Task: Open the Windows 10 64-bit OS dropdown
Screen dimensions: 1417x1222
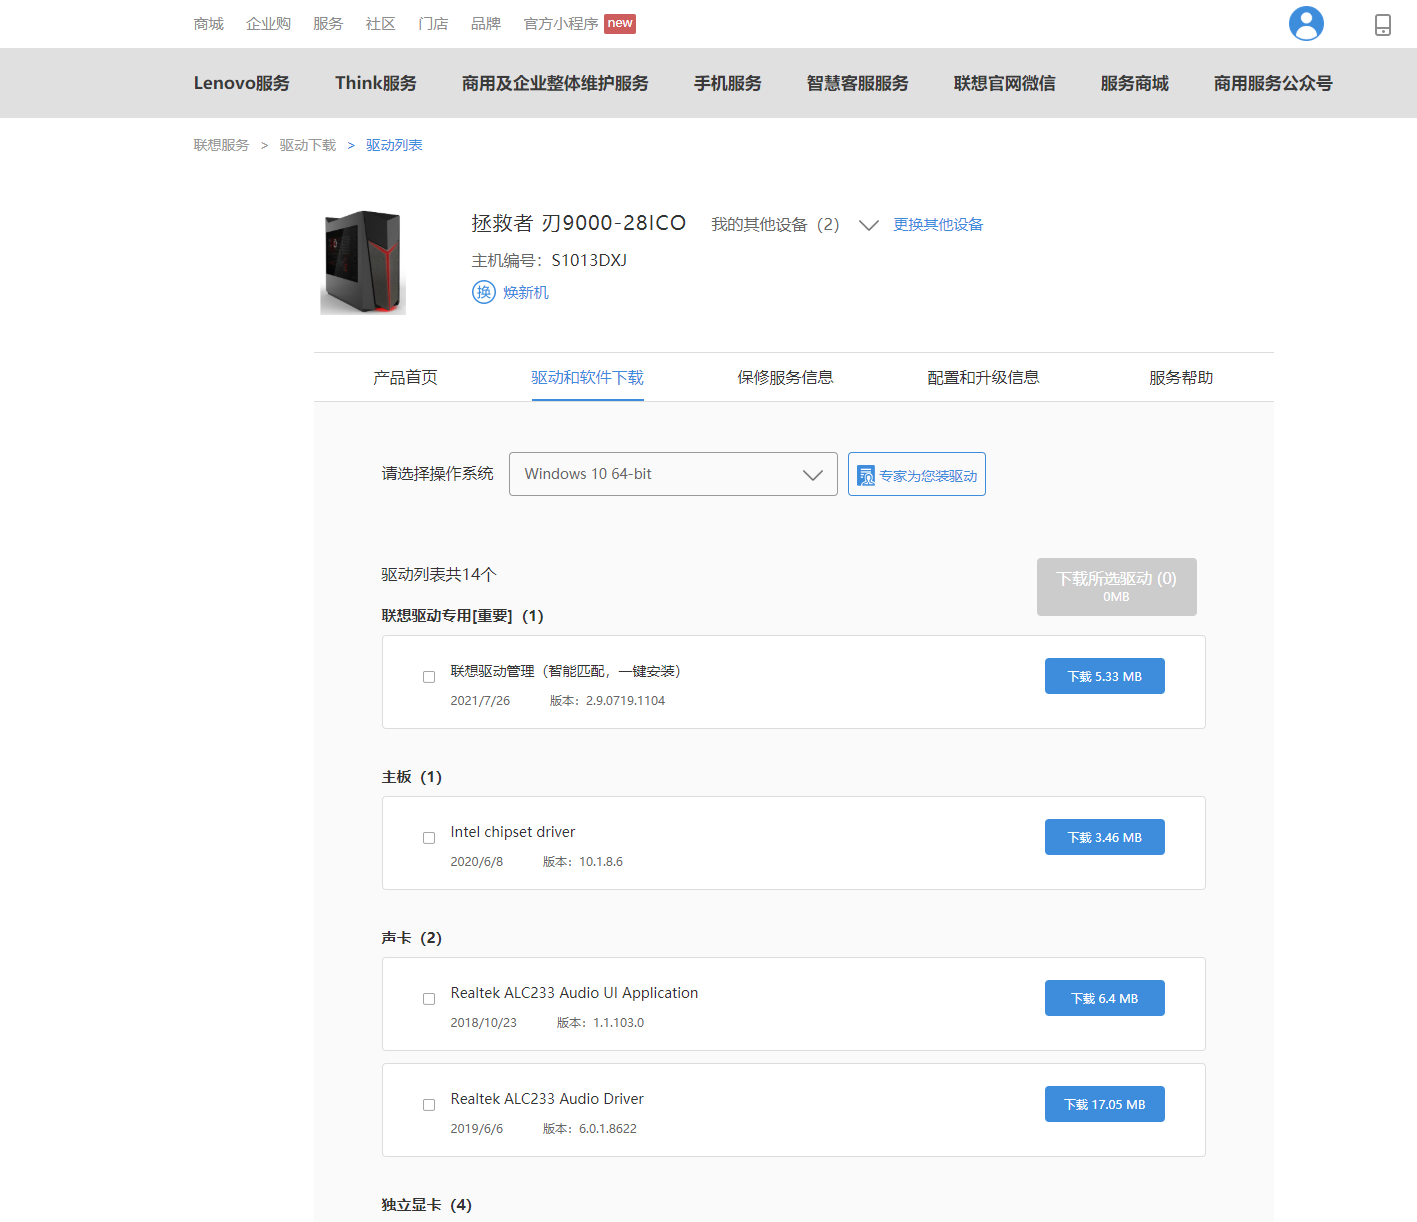Action: tap(673, 474)
